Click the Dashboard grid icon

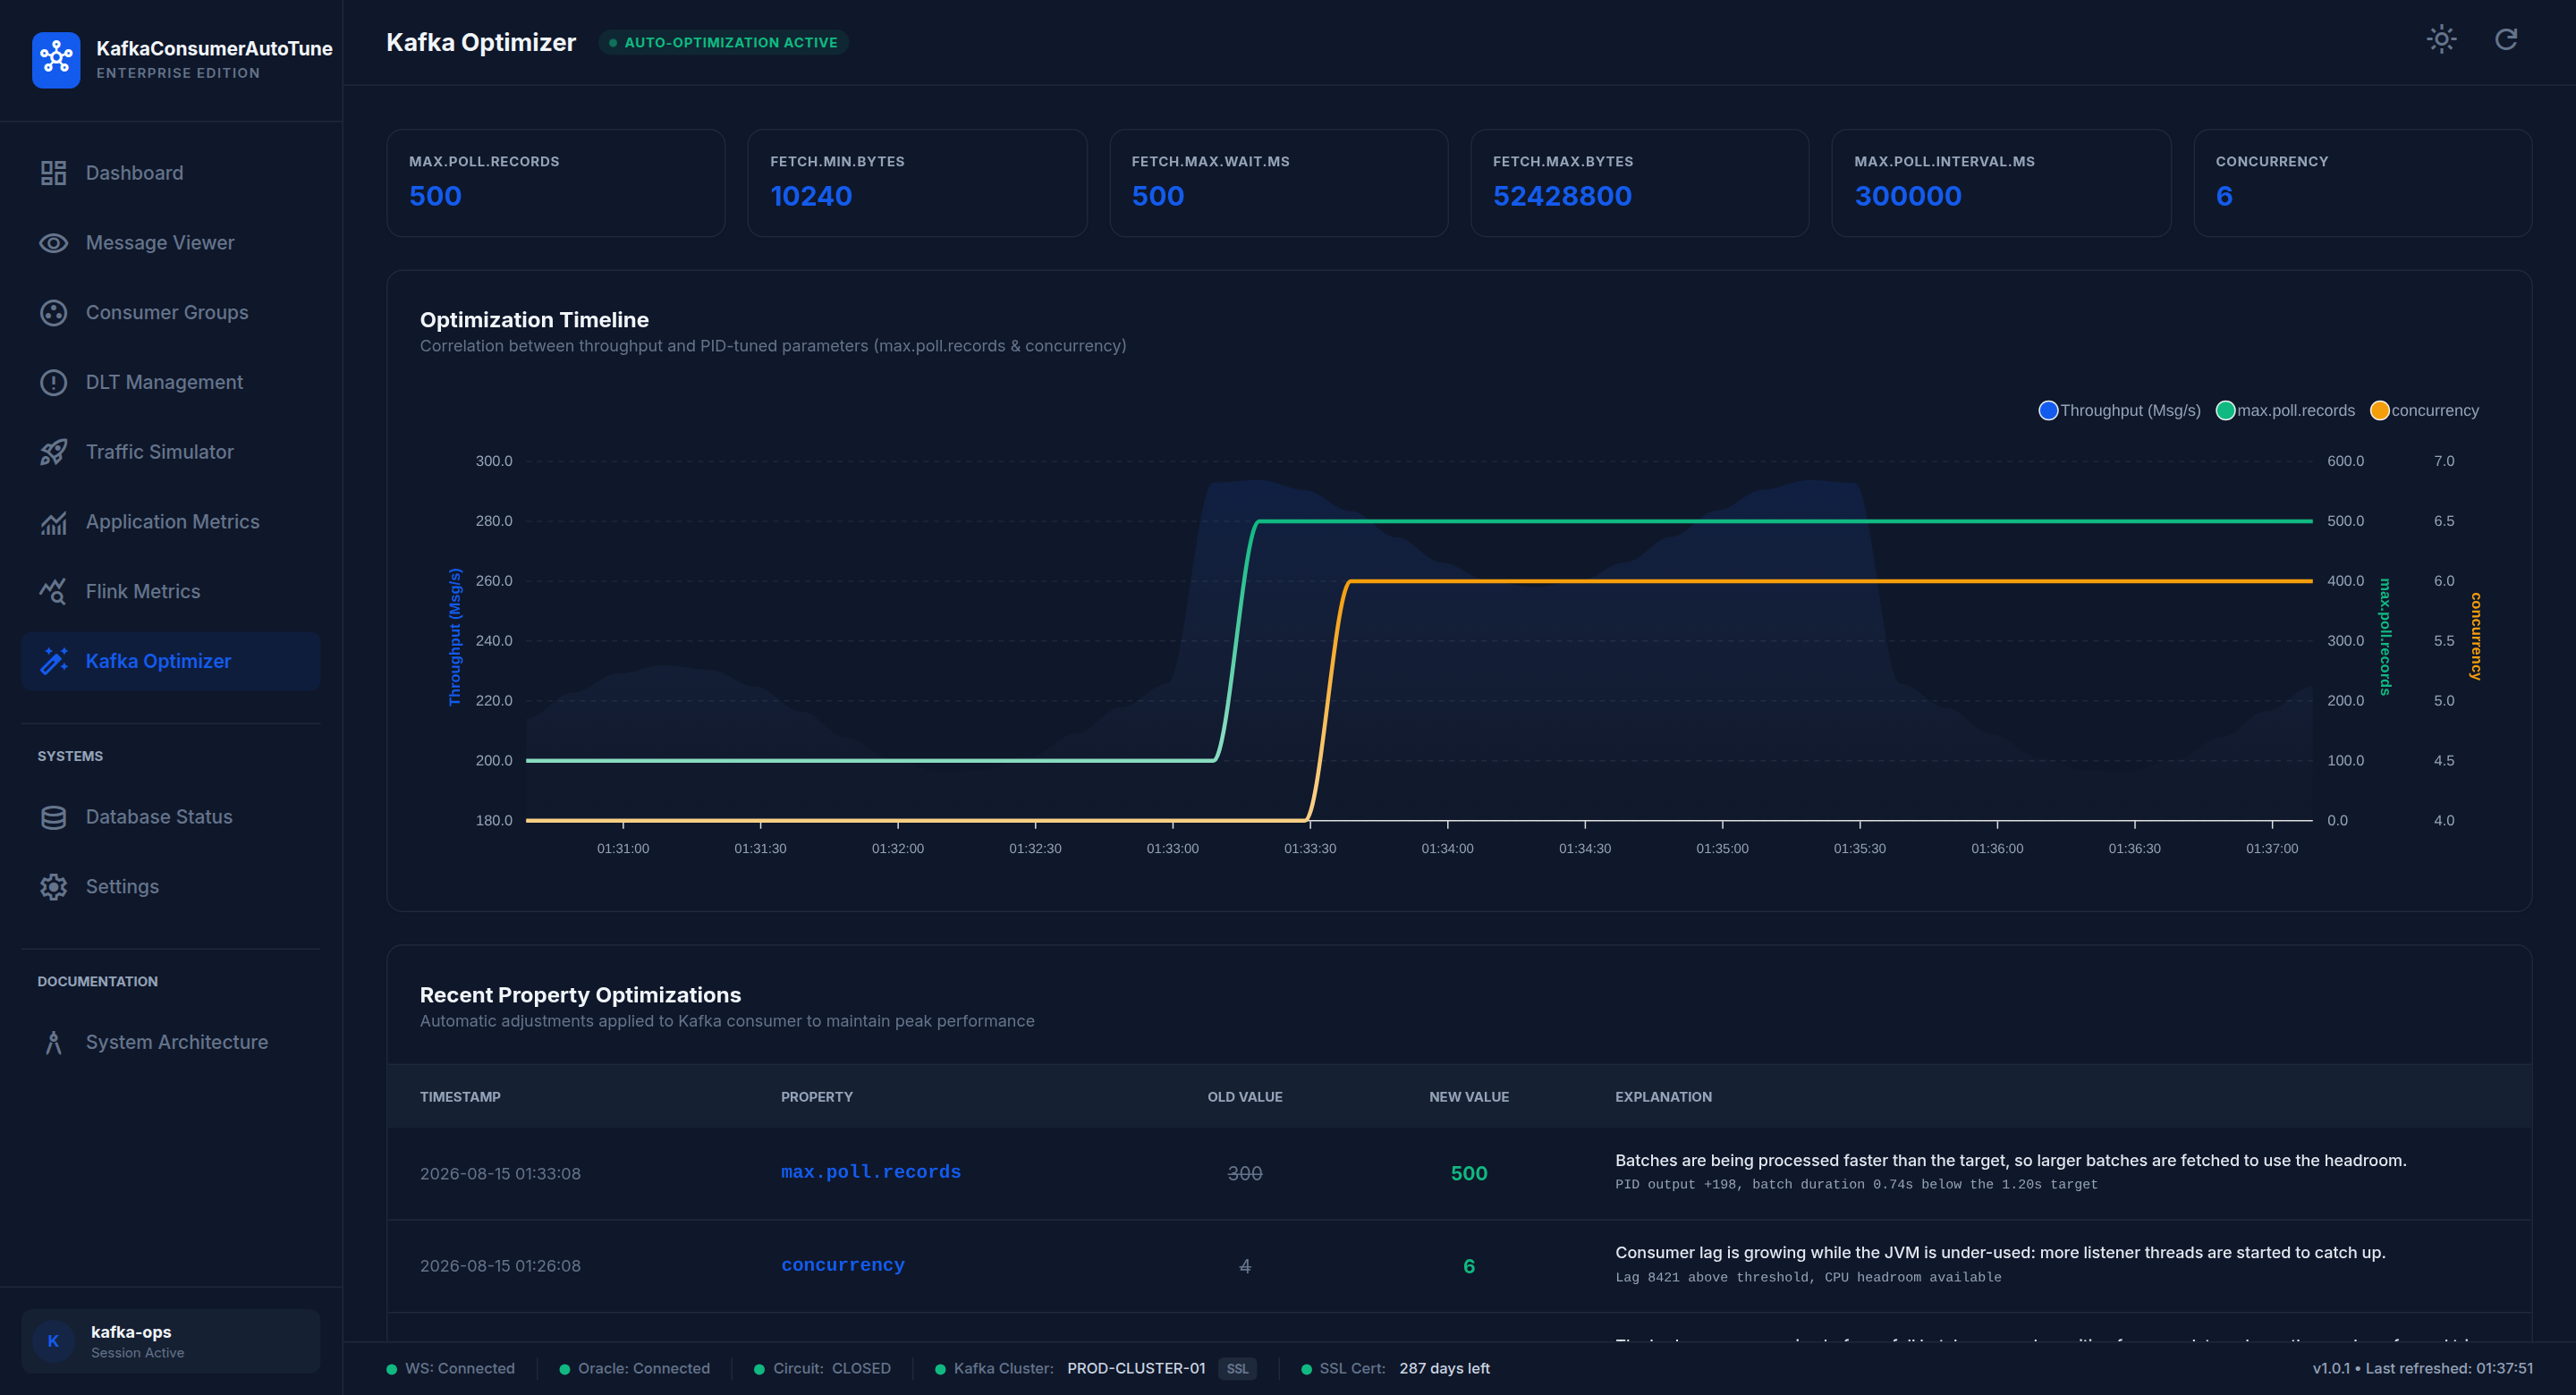point(53,173)
